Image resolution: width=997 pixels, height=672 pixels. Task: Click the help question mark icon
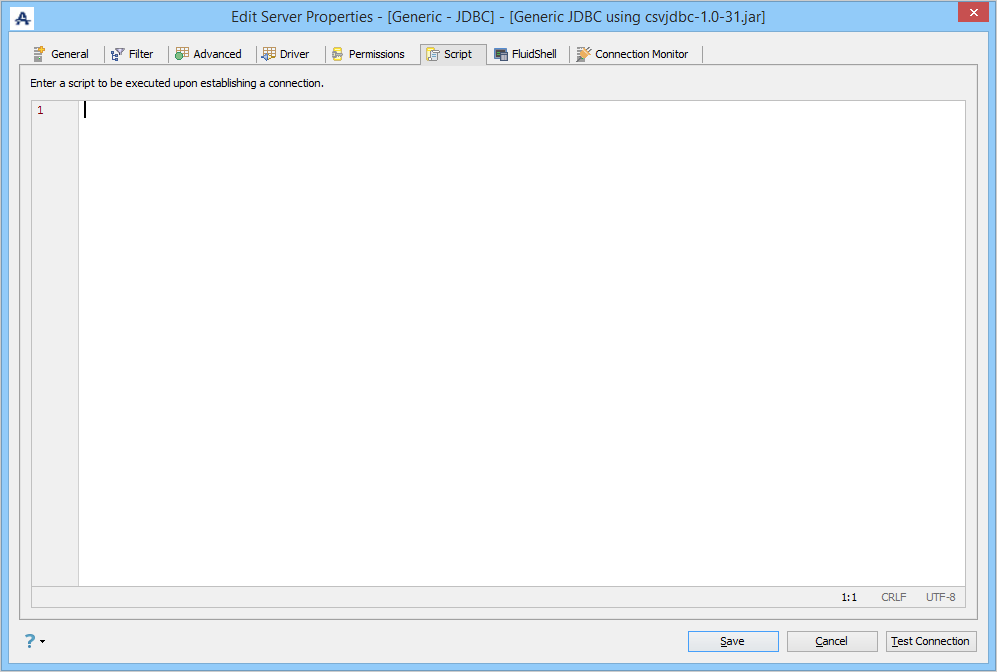(x=30, y=641)
